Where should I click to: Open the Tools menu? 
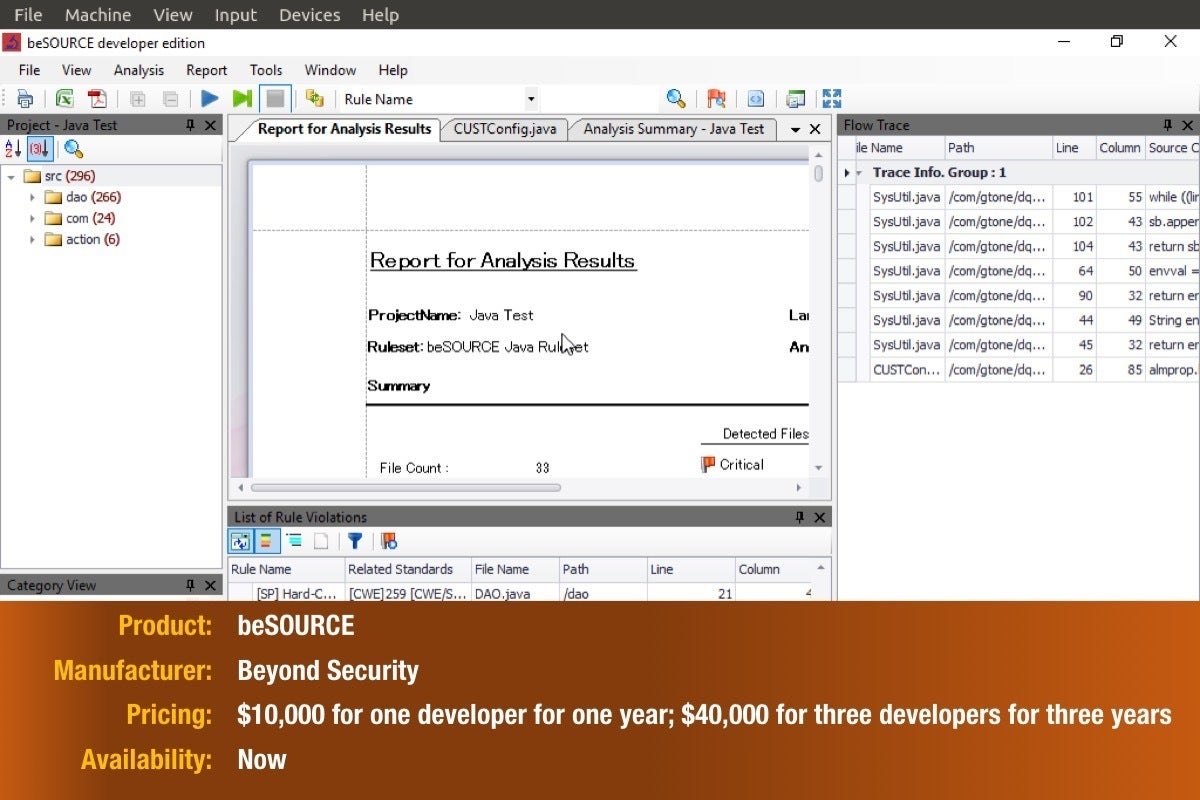[266, 70]
